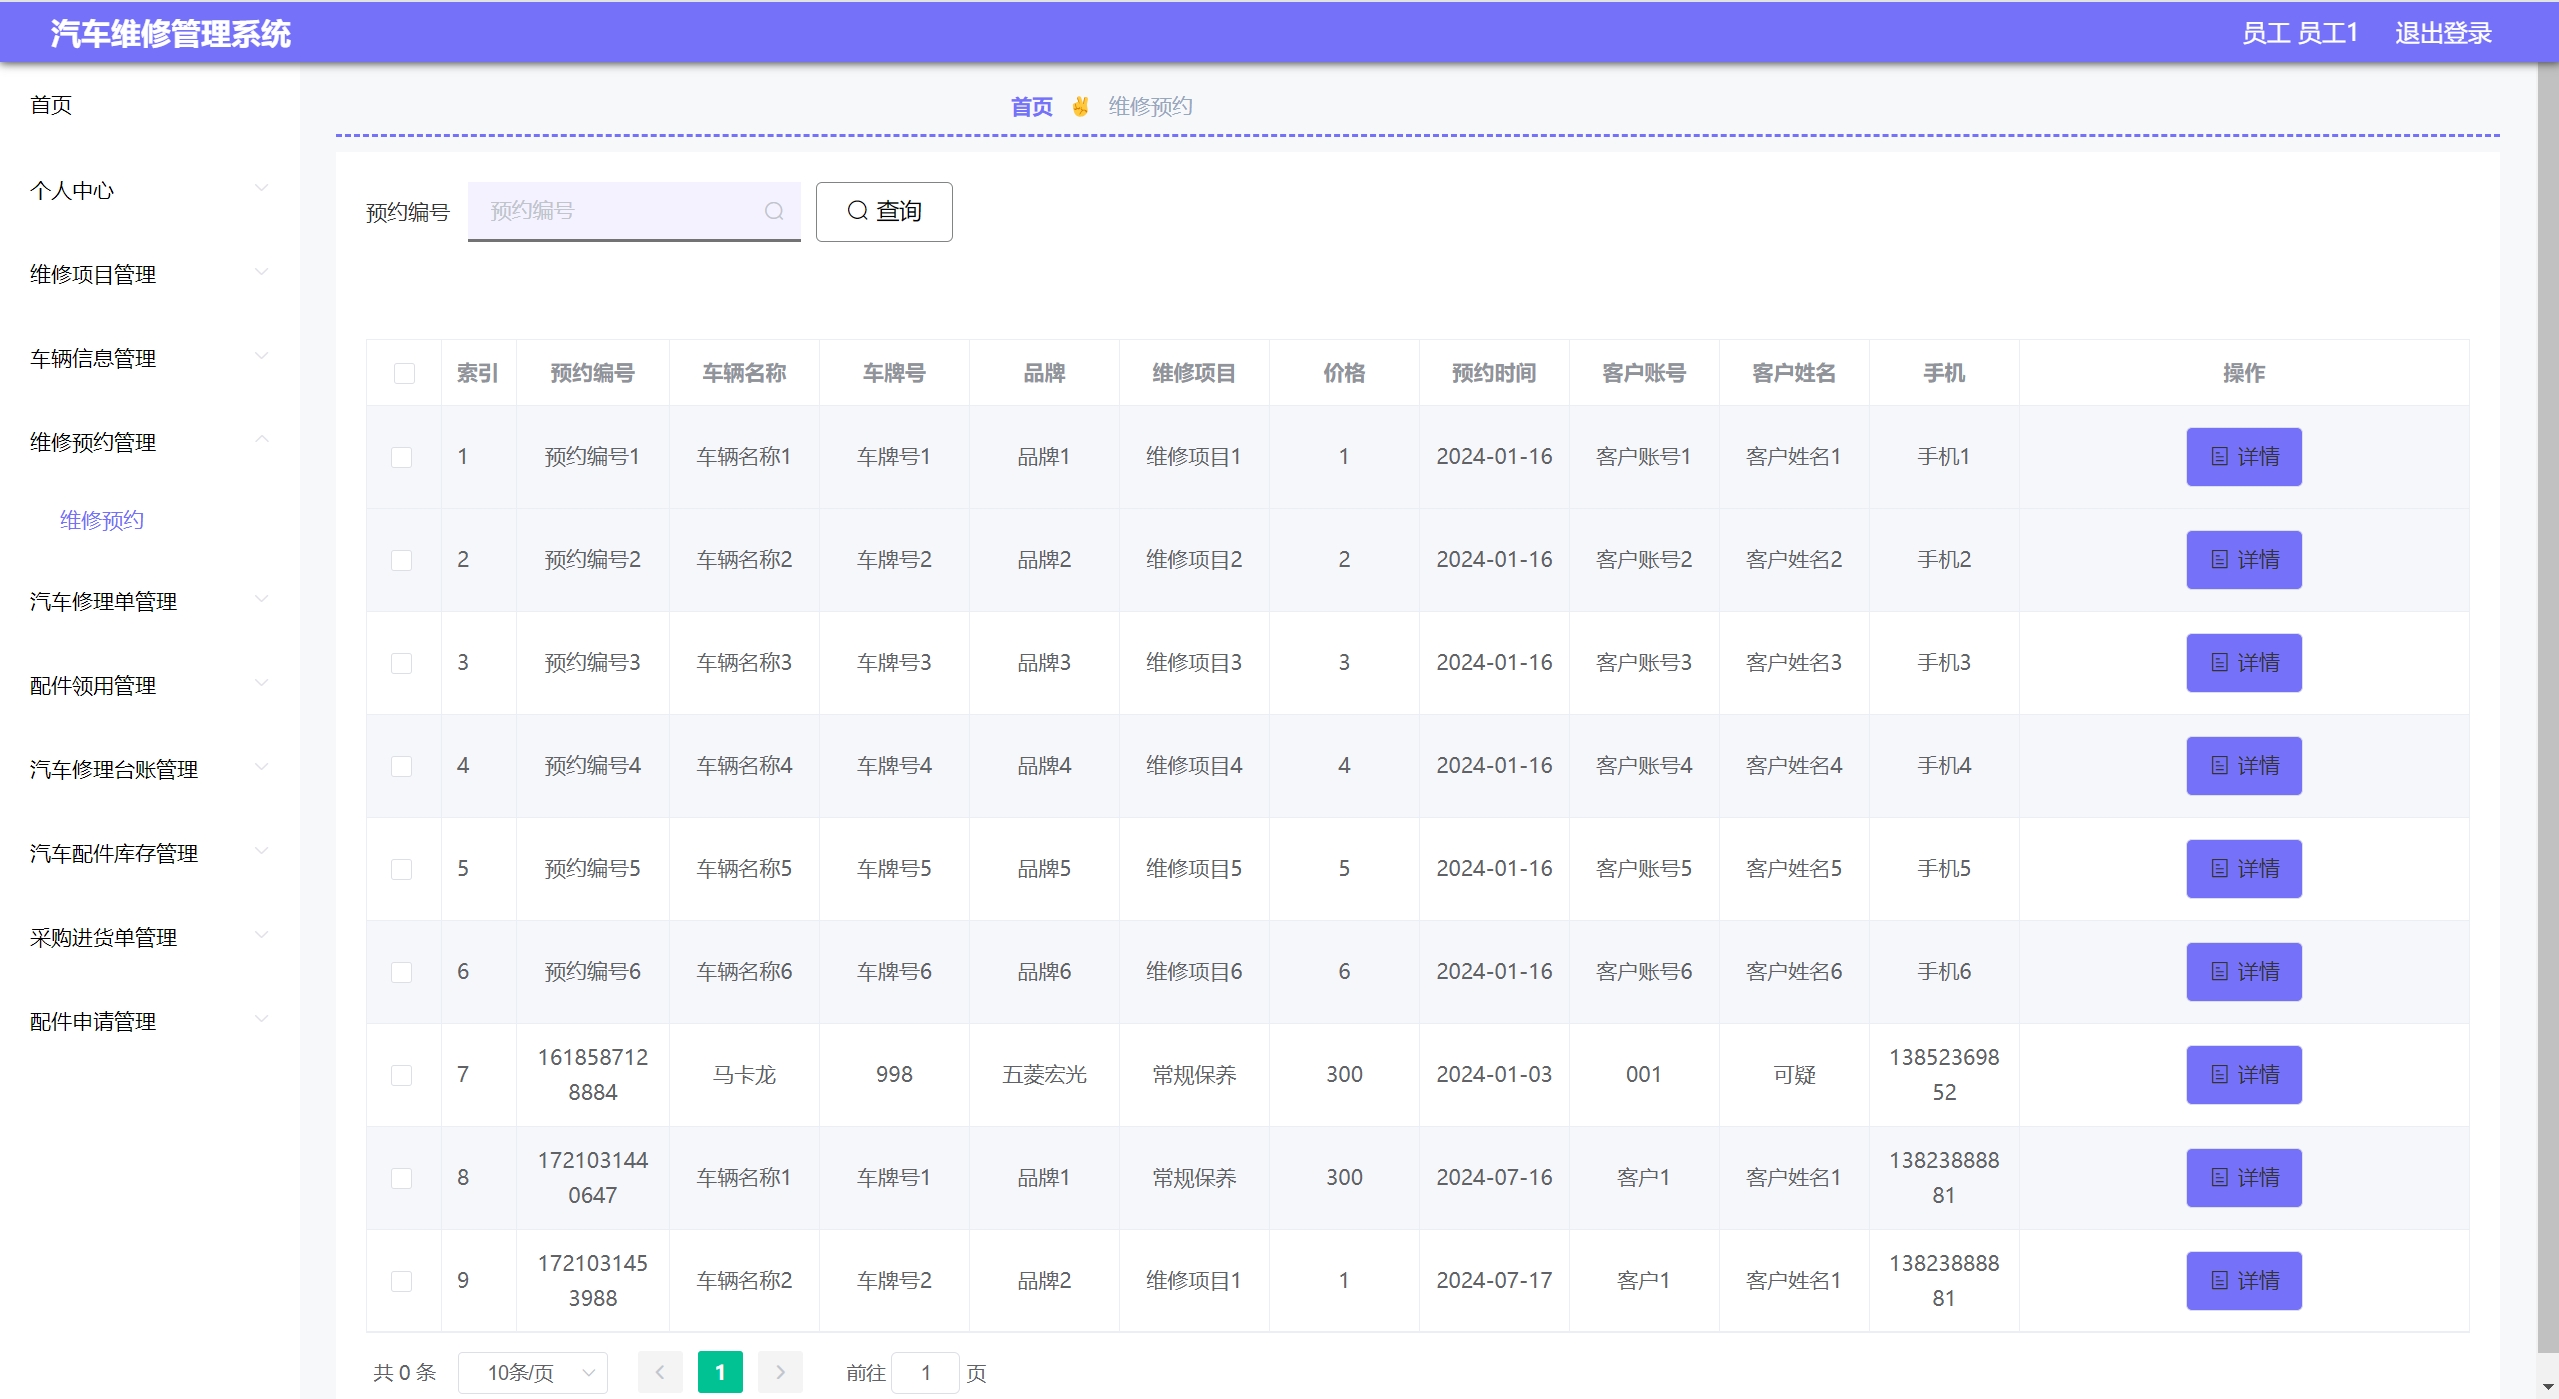Screen dimensions: 2559x1399
Task: Open the 10条/页 page size dropdown
Action: (532, 1372)
